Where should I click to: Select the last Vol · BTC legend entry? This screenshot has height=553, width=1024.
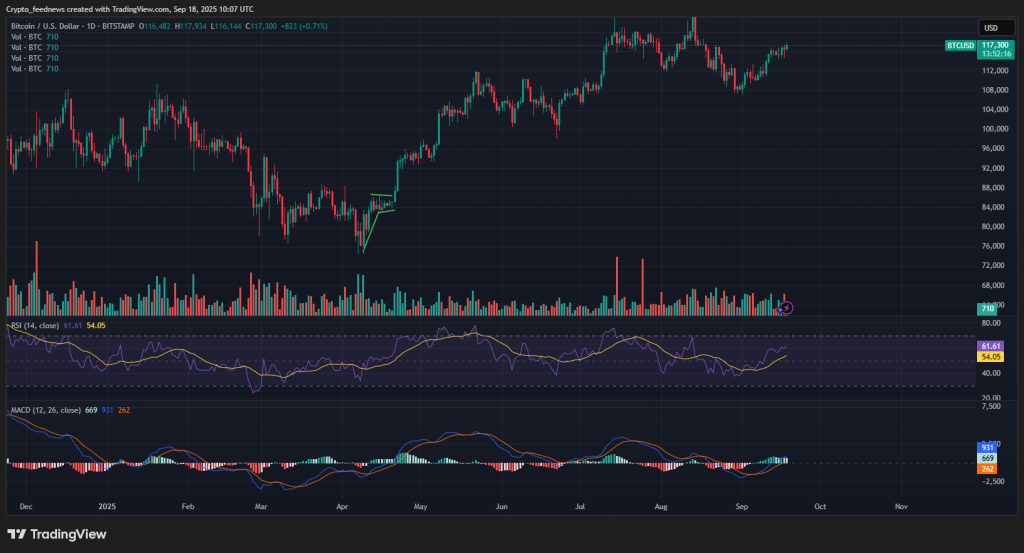[34, 68]
